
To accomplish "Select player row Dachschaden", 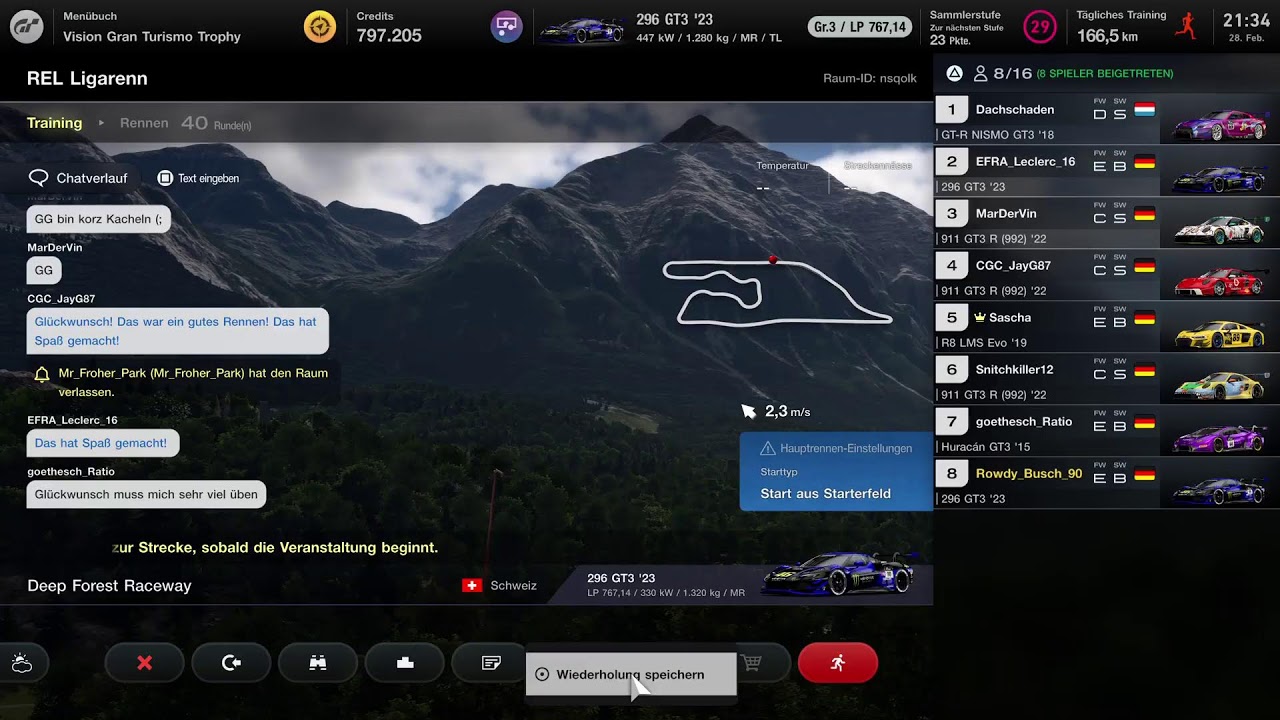I will pyautogui.click(x=1107, y=119).
